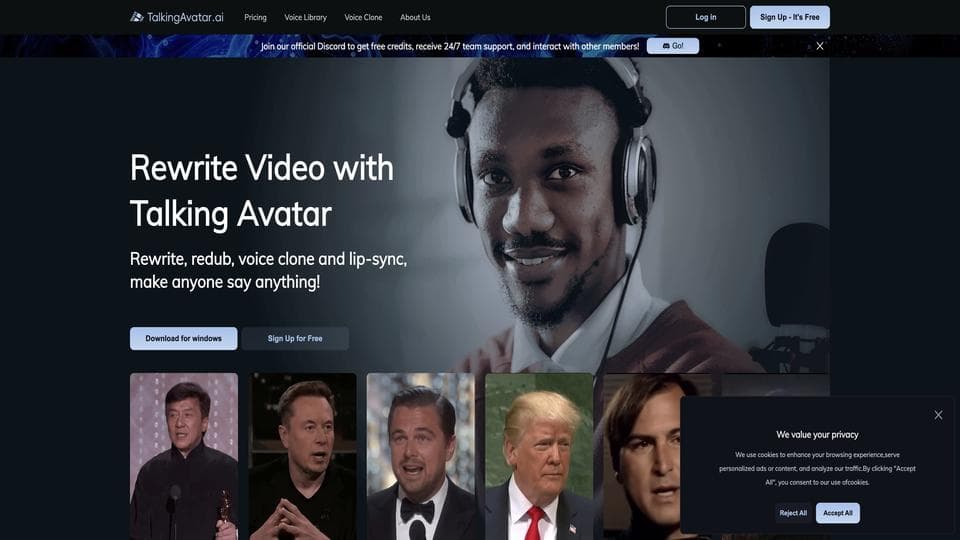Click the 'Rewrite, redub, voice clone' subtitle text

(x=268, y=270)
